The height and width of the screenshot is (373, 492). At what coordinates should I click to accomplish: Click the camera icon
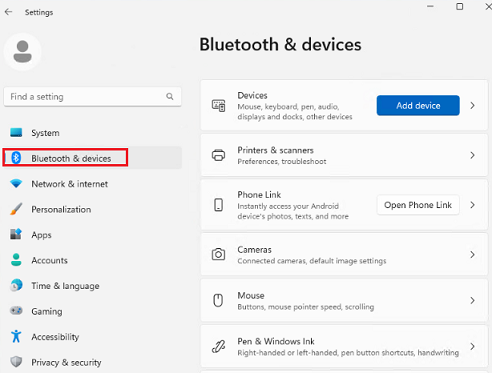(x=218, y=254)
